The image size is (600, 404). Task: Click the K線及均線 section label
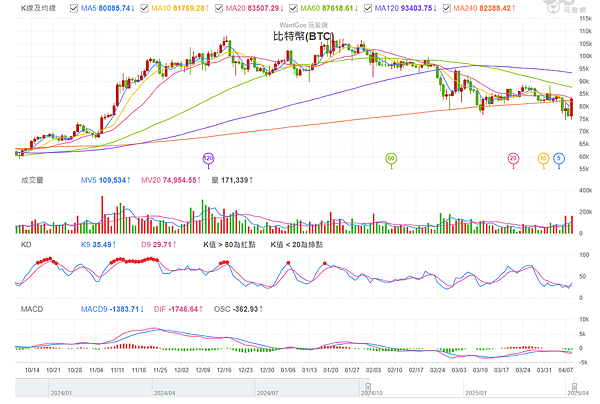pos(38,8)
